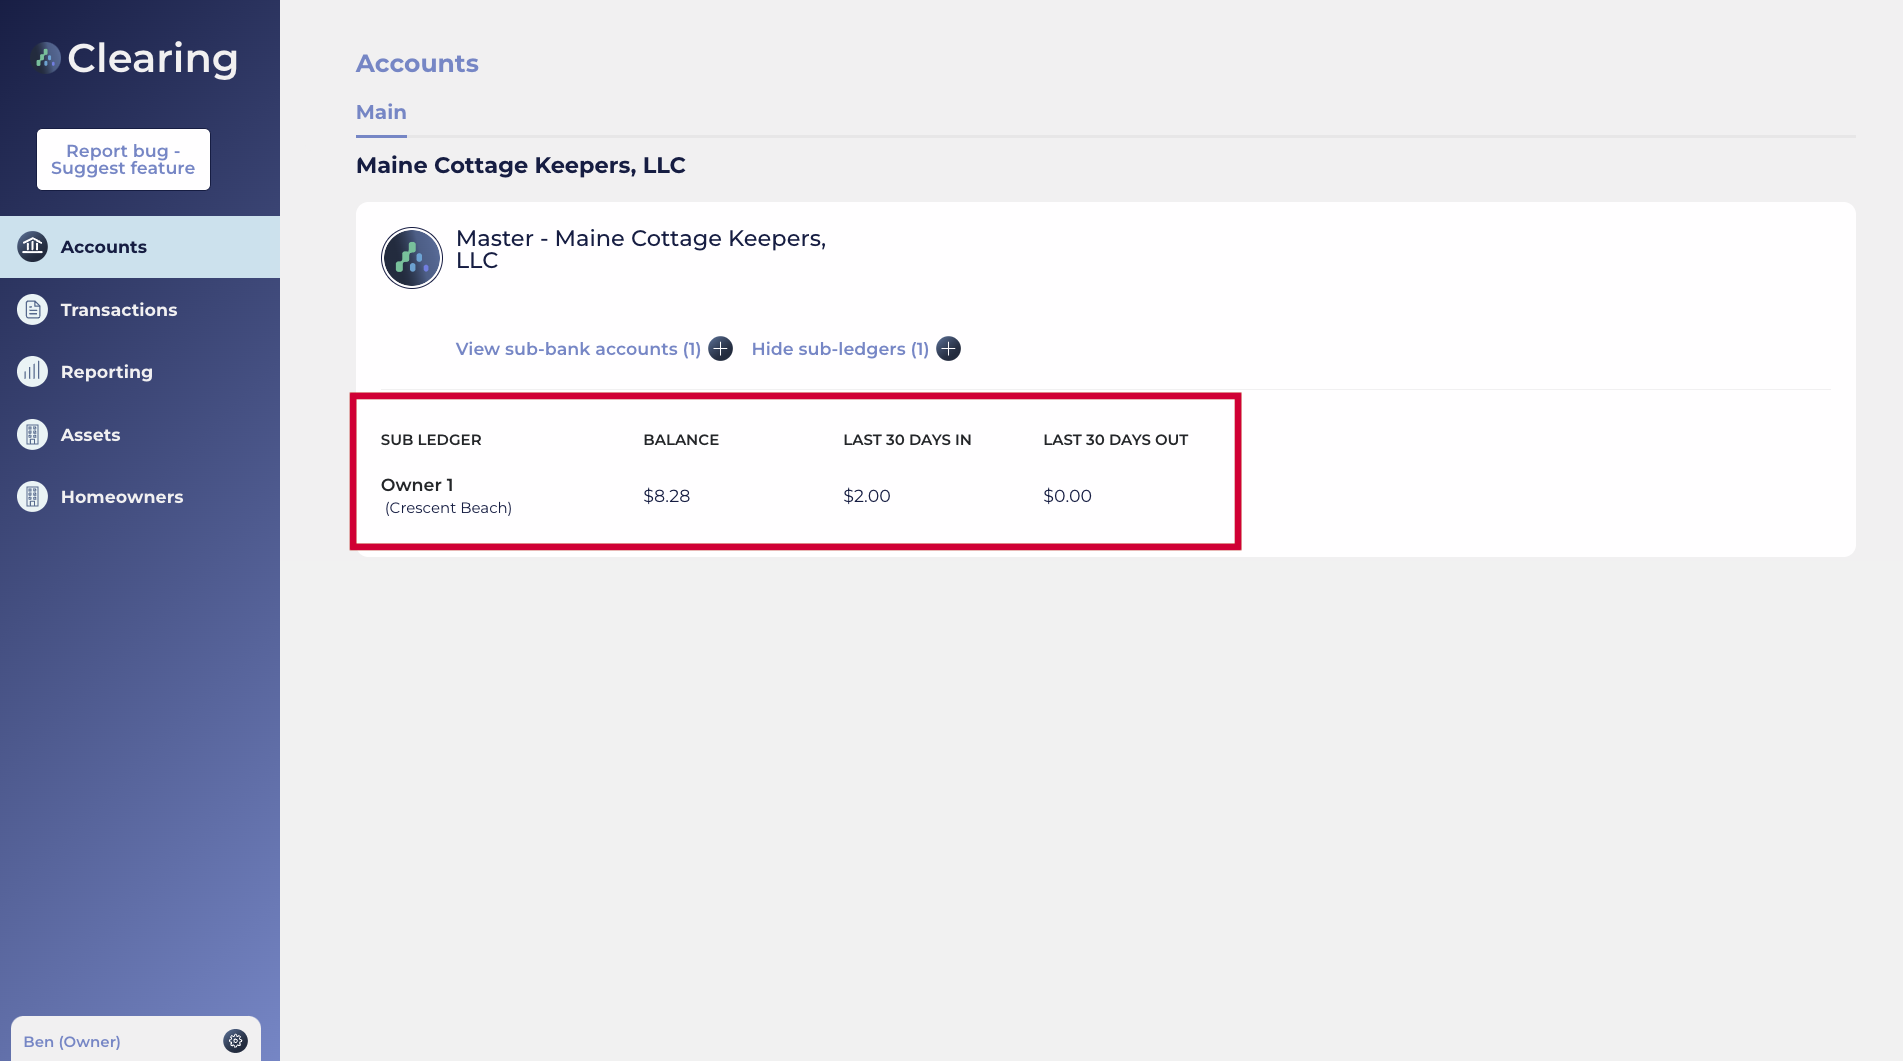This screenshot has width=1903, height=1061.
Task: Click the Reporting bar chart icon
Action: [33, 372]
